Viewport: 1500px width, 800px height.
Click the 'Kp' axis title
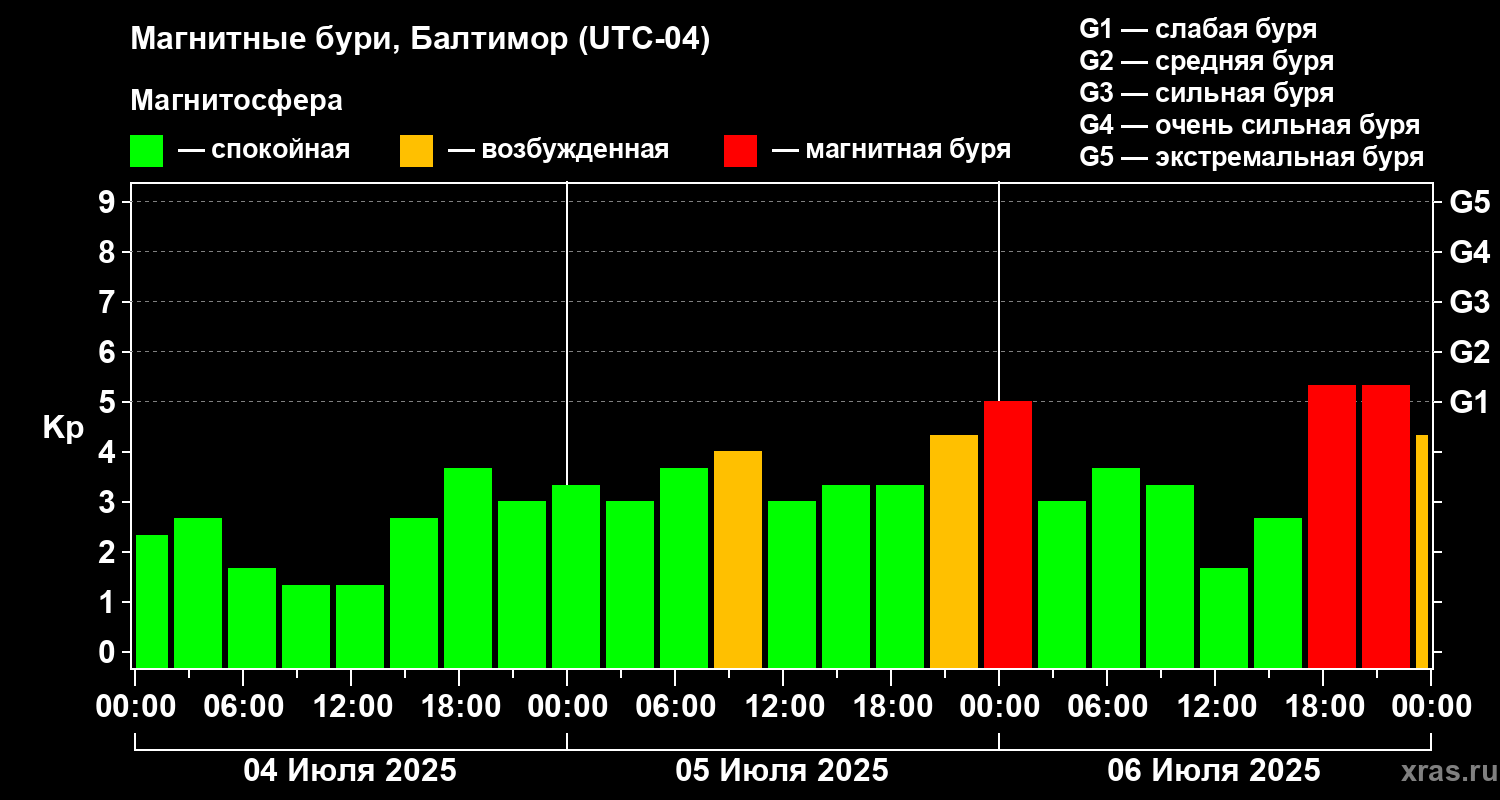[x=63, y=428]
